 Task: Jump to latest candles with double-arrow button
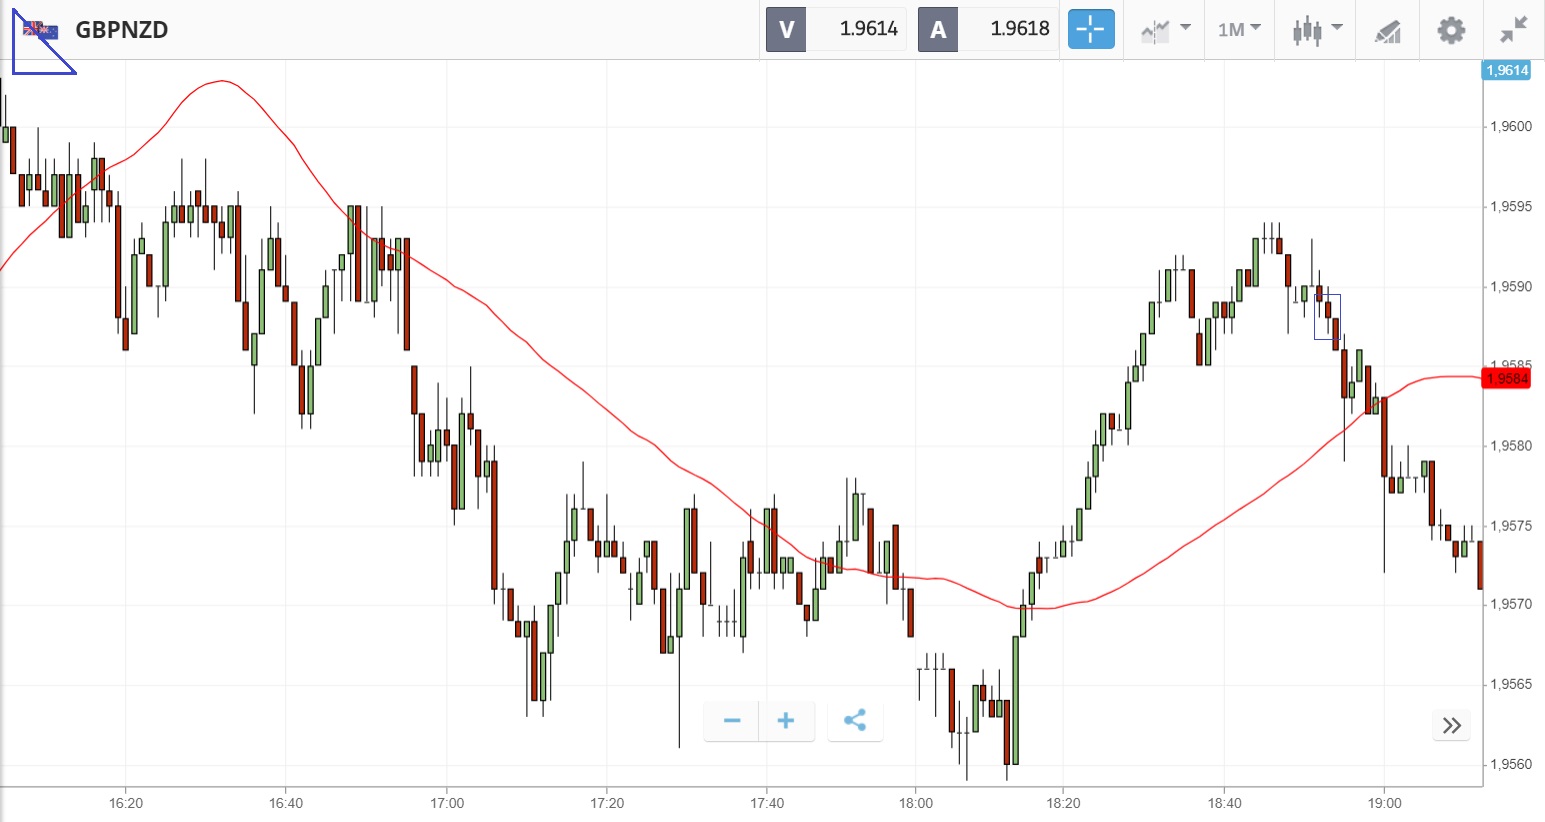click(1452, 725)
